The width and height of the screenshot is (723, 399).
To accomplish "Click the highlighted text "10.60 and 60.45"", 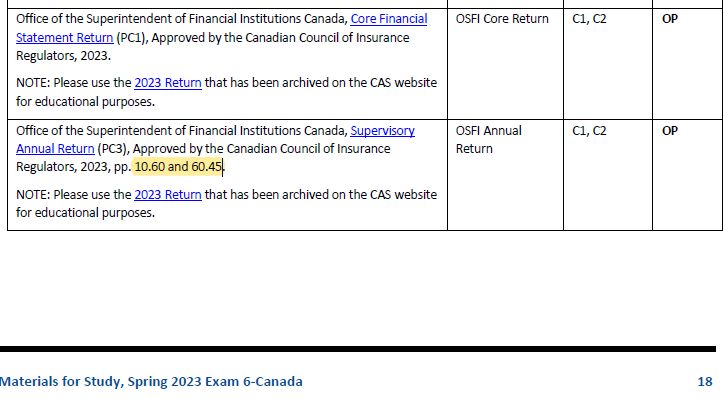I will point(178,167).
